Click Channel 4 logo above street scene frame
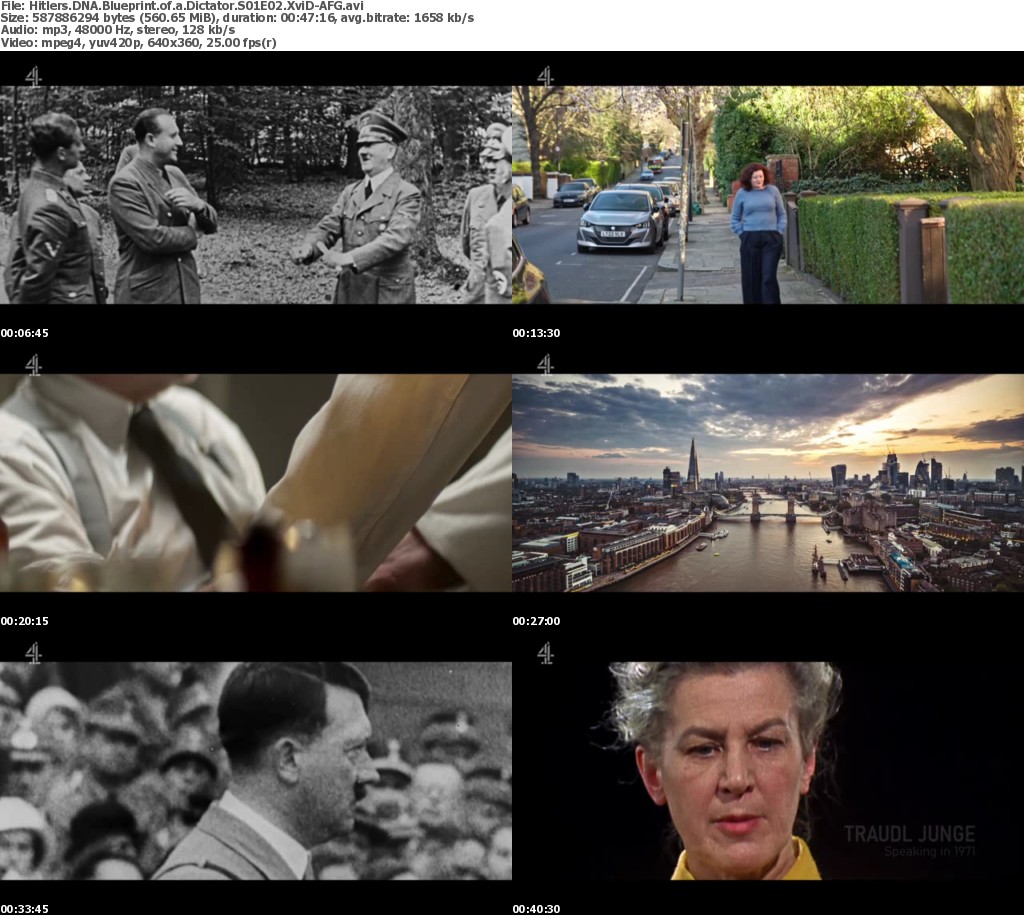This screenshot has height=915, width=1024. tap(545, 76)
